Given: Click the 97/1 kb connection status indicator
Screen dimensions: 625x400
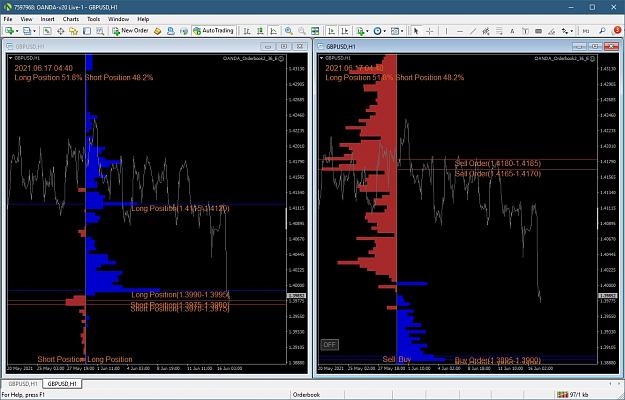Looking at the screenshot, I should (x=572, y=395).
